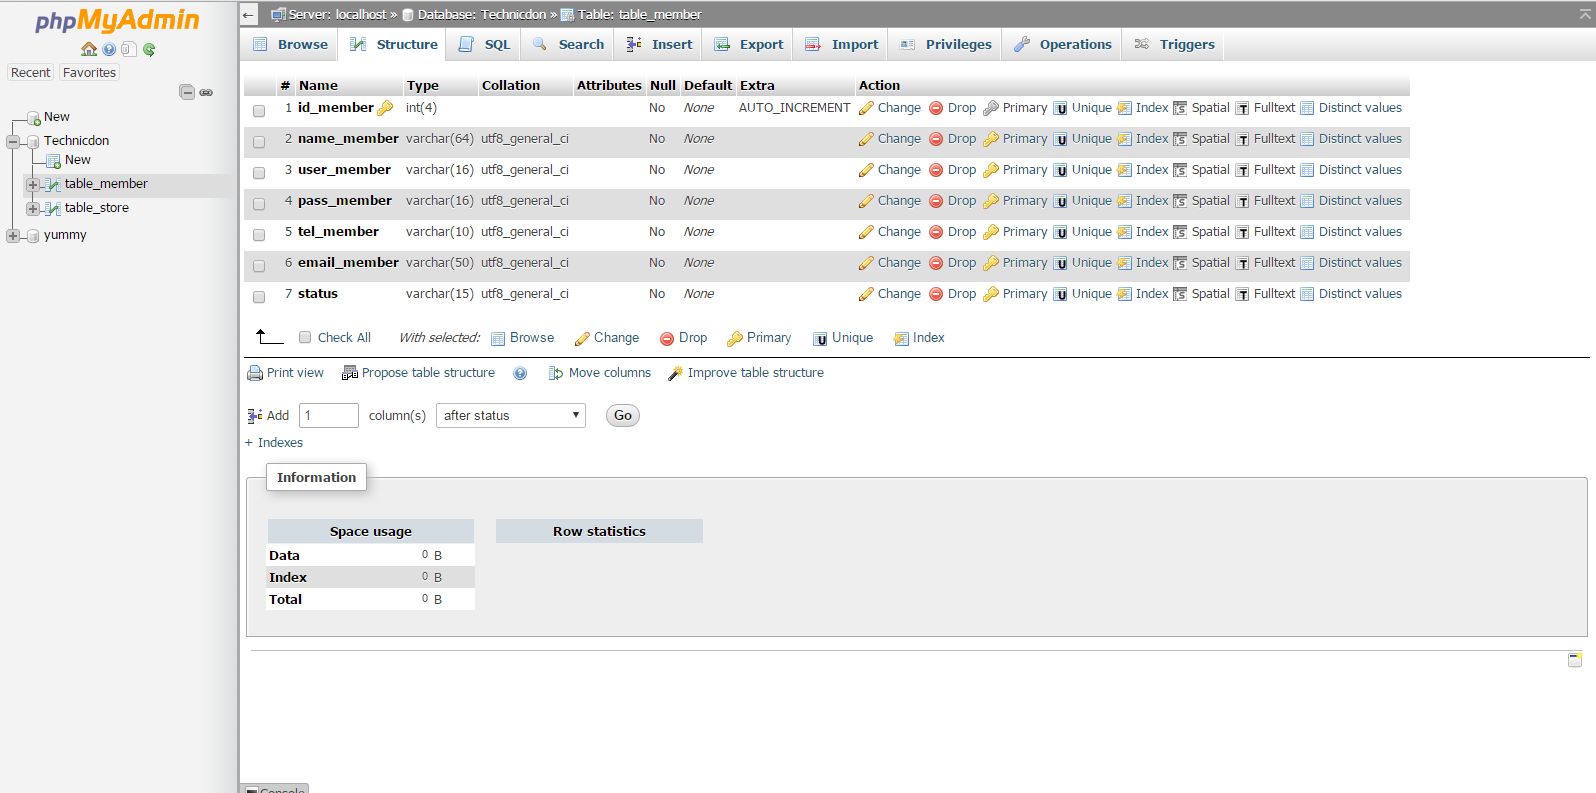Open the Privileges tab
This screenshot has height=793, width=1596.
(x=946, y=44)
